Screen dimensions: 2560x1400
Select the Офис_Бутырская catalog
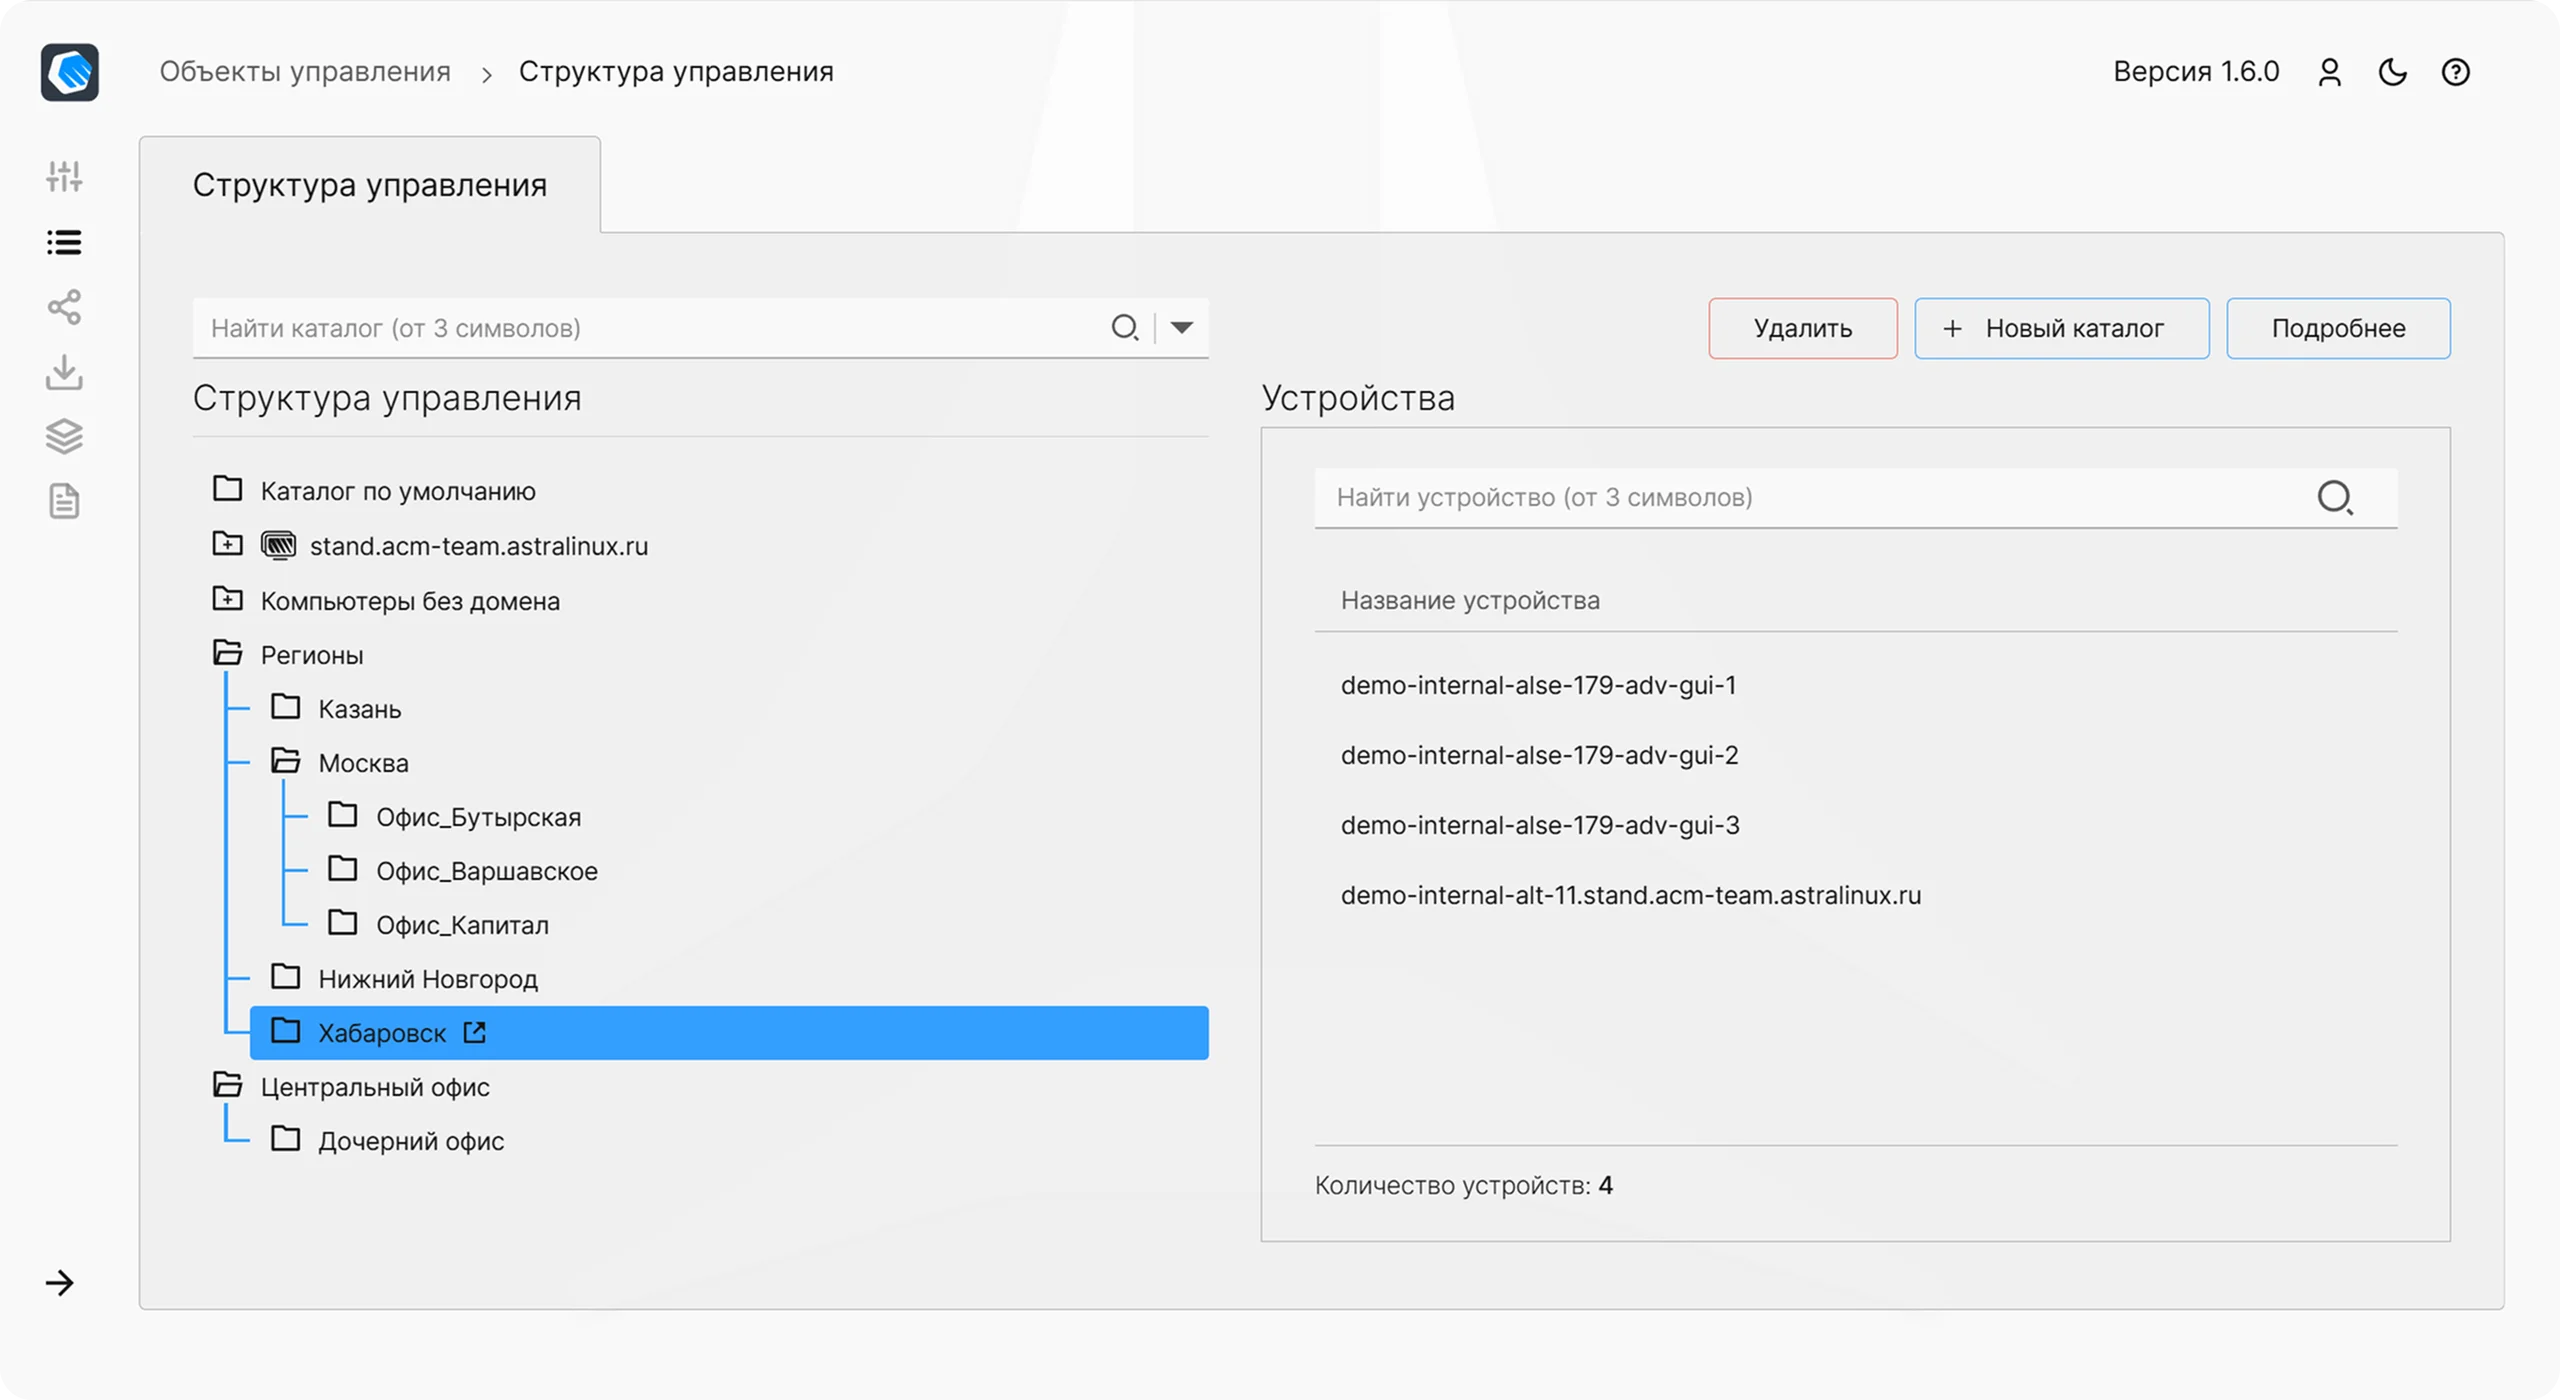(478, 817)
